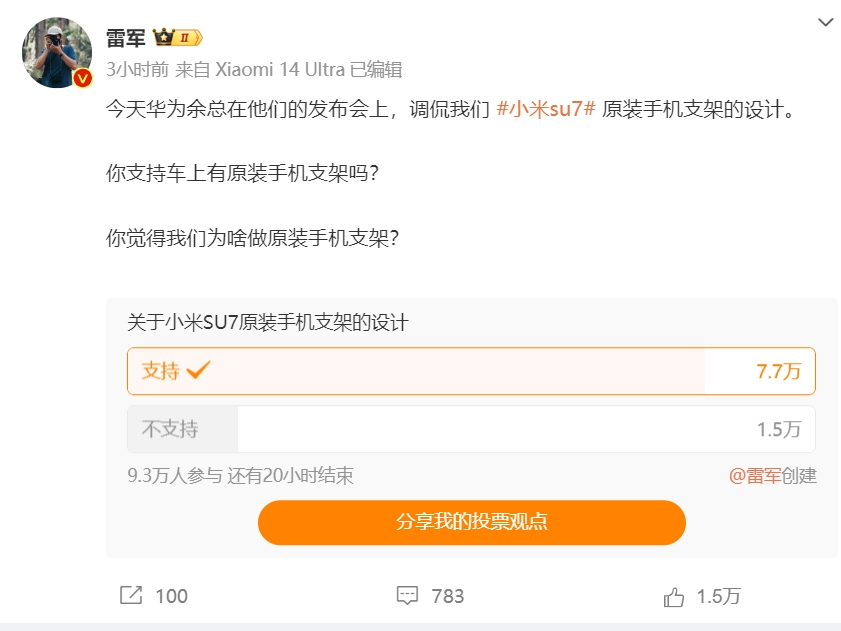Click the 3小时前 timestamp
The height and width of the screenshot is (631, 841).
137,69
